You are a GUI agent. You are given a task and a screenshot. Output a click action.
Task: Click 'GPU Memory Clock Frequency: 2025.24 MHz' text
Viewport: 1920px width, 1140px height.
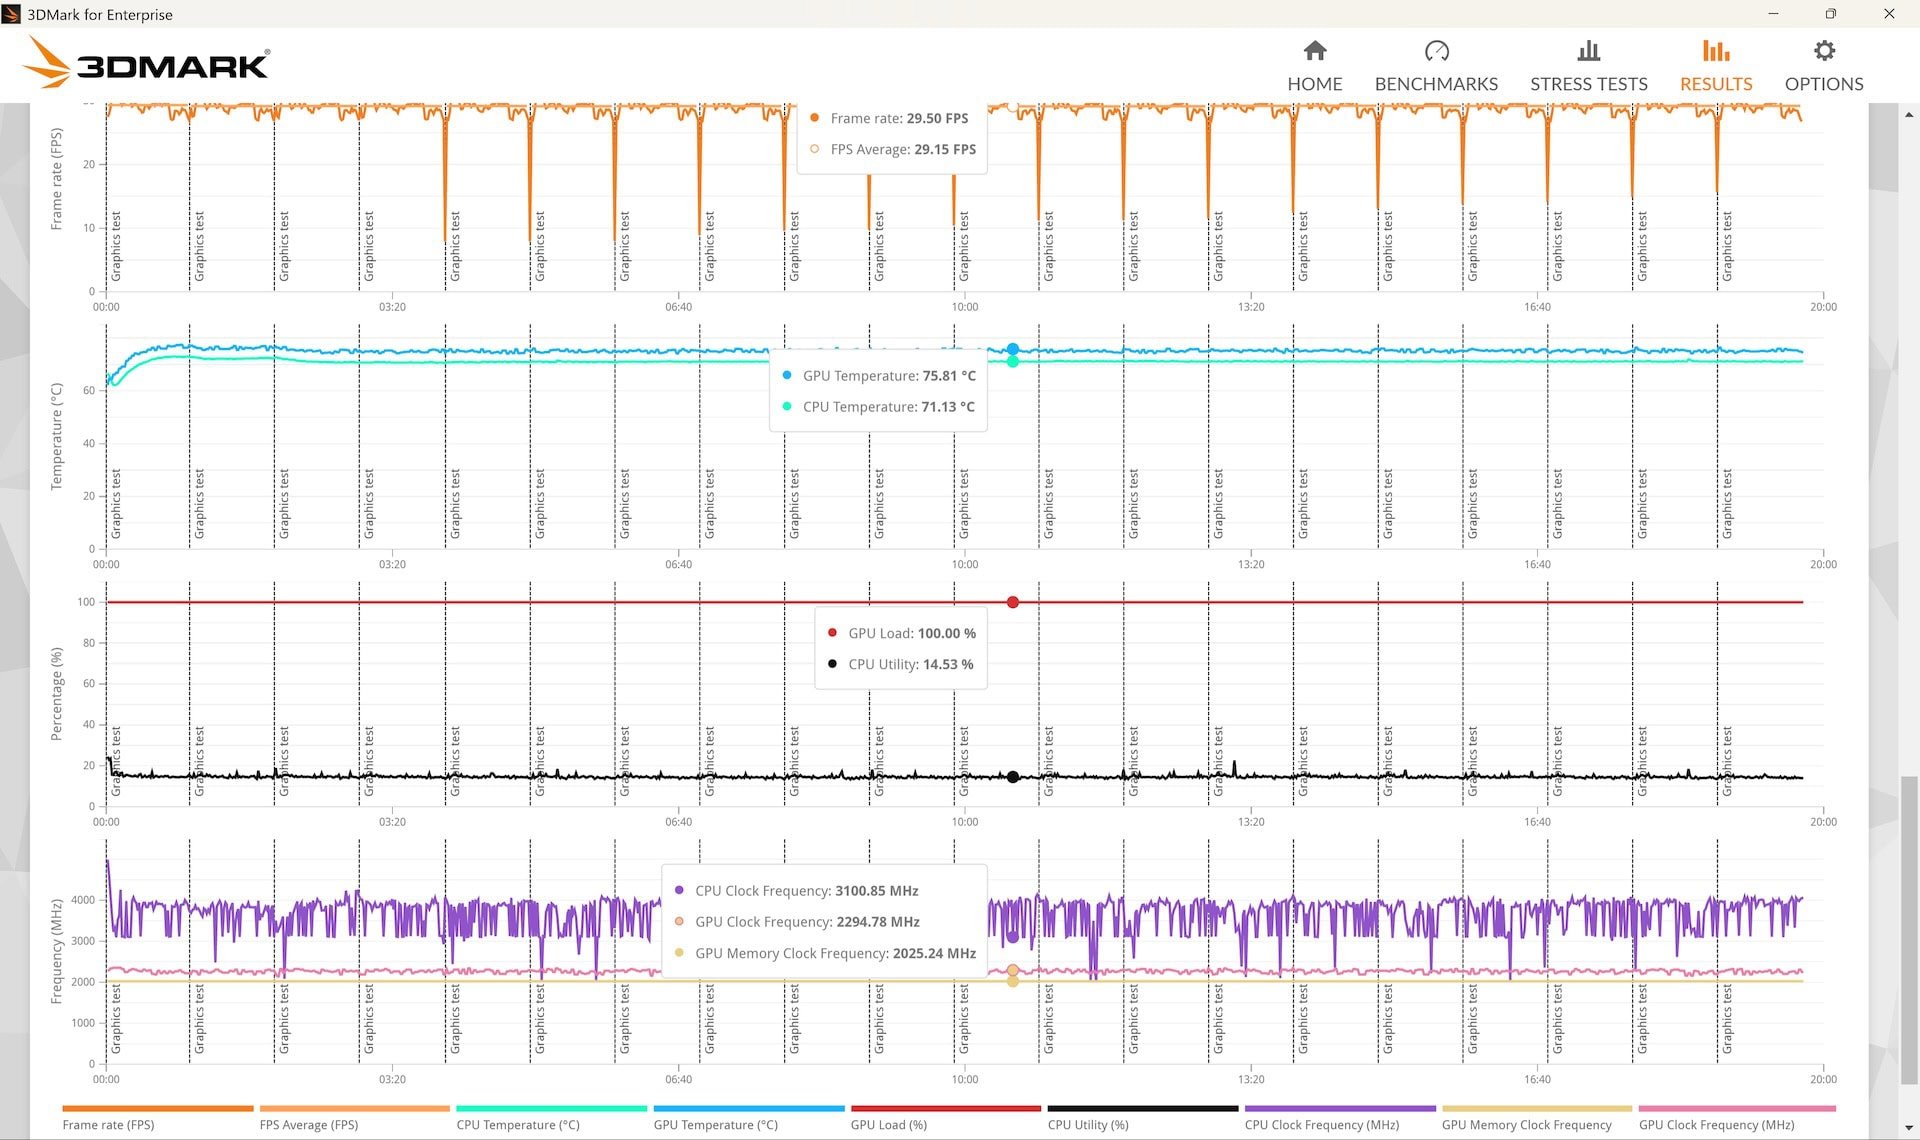coord(835,953)
